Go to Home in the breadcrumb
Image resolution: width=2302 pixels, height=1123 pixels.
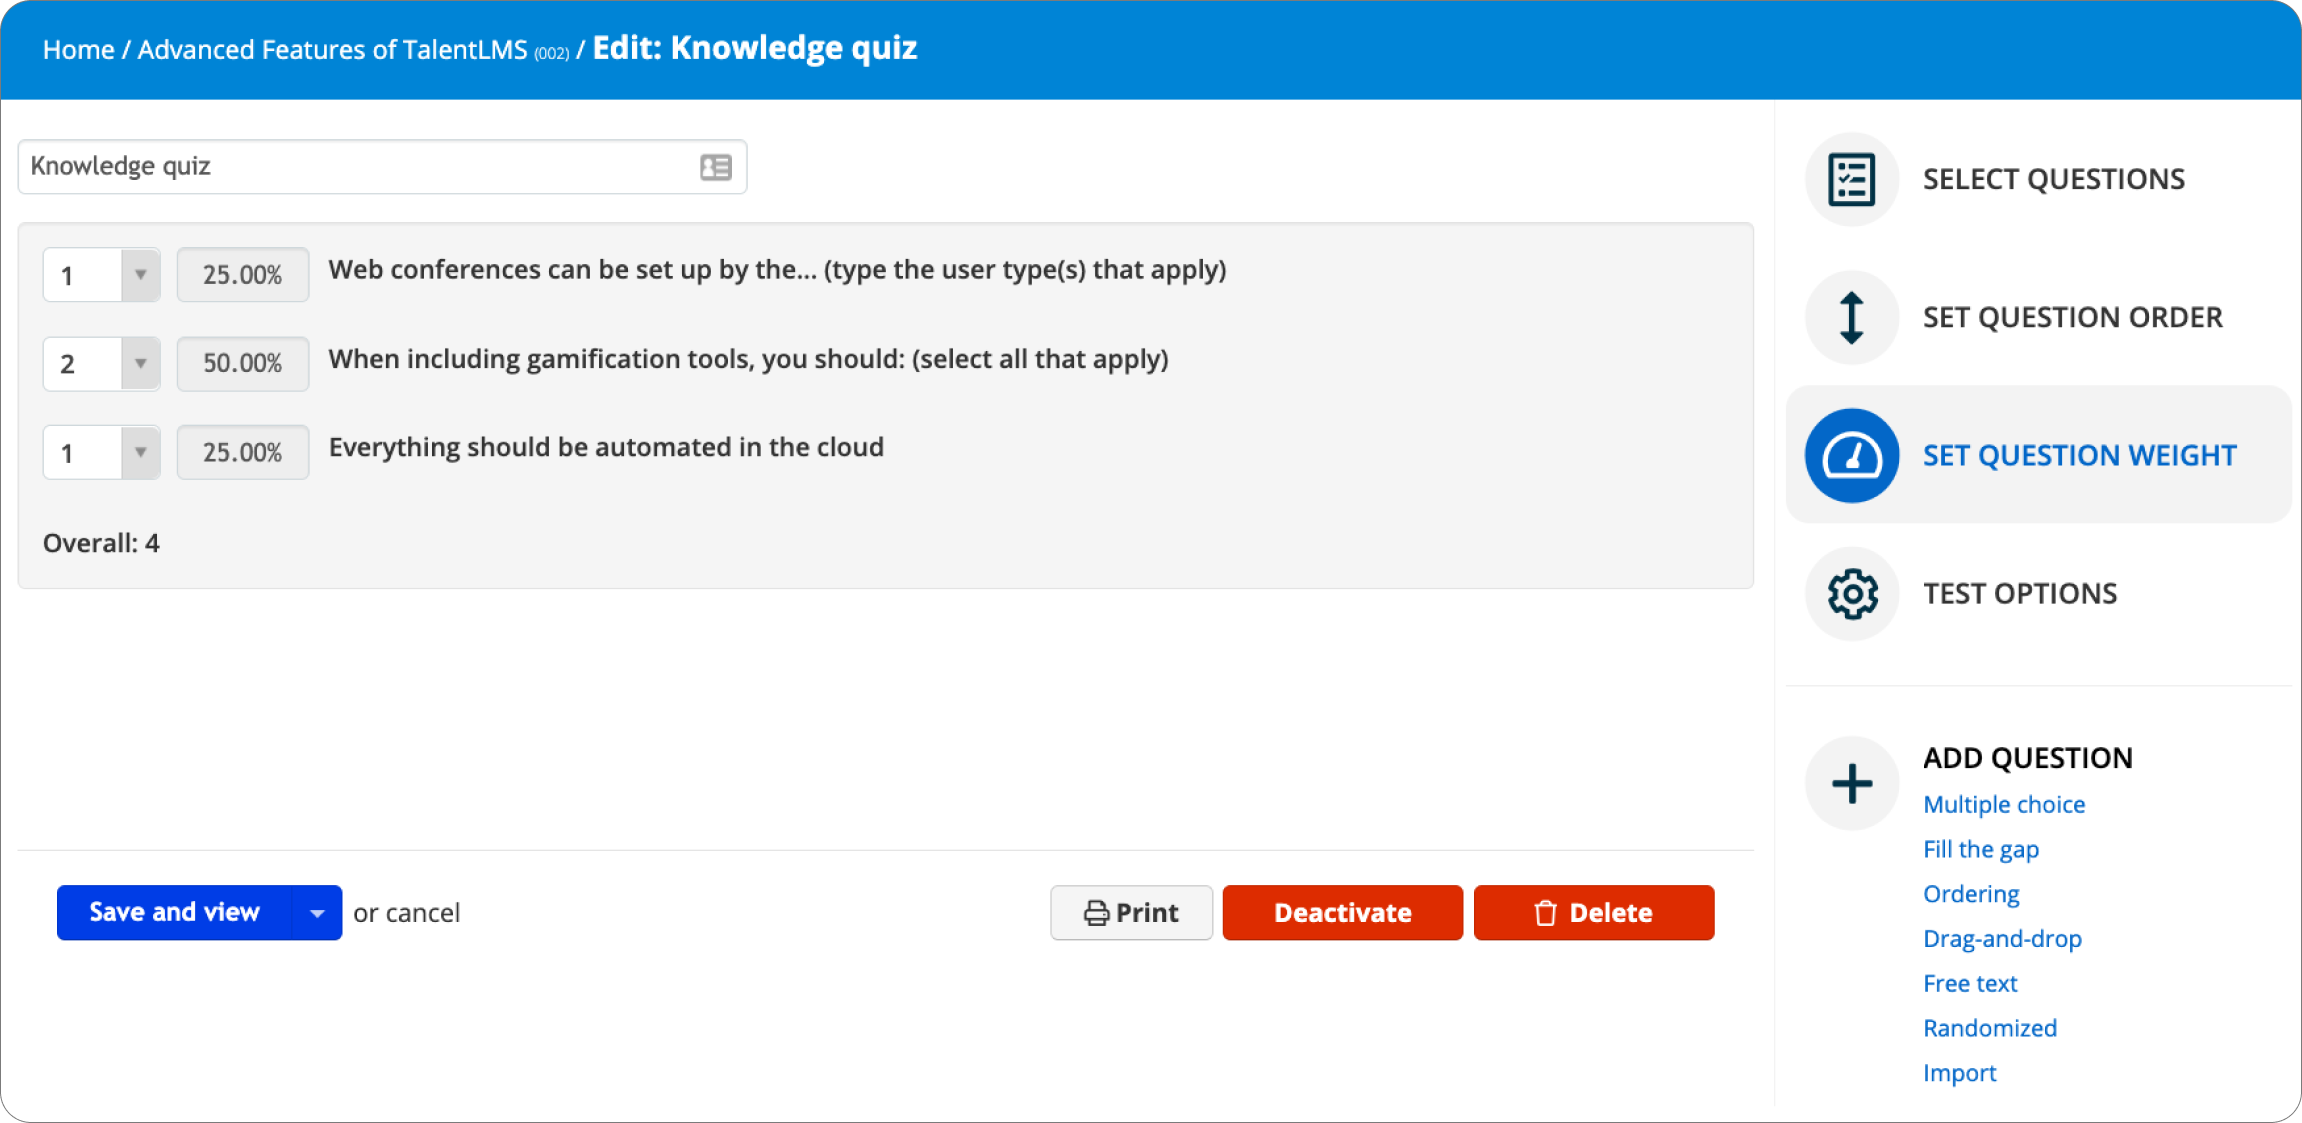pos(78,50)
